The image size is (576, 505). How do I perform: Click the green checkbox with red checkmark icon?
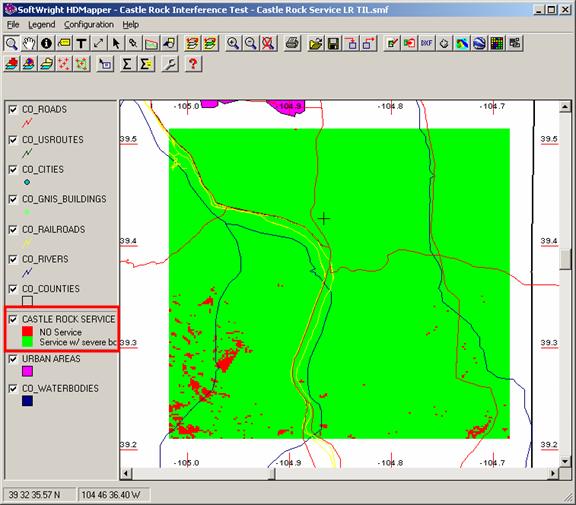[x=392, y=43]
